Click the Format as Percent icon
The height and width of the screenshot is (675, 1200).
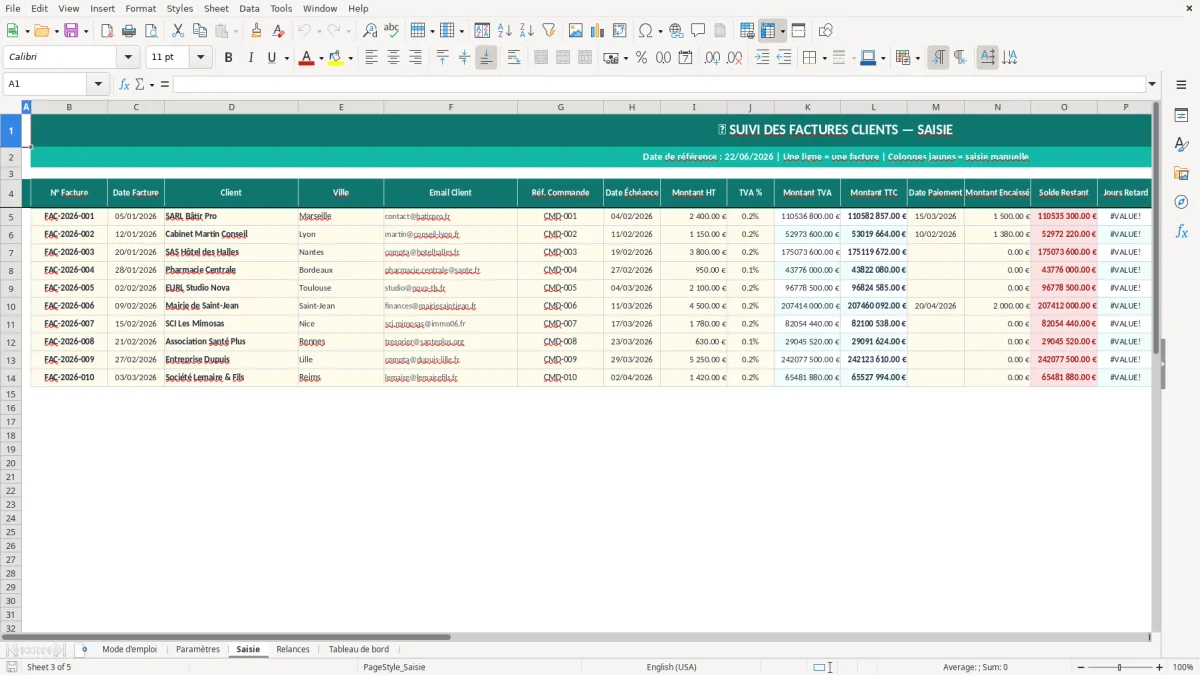pyautogui.click(x=641, y=58)
